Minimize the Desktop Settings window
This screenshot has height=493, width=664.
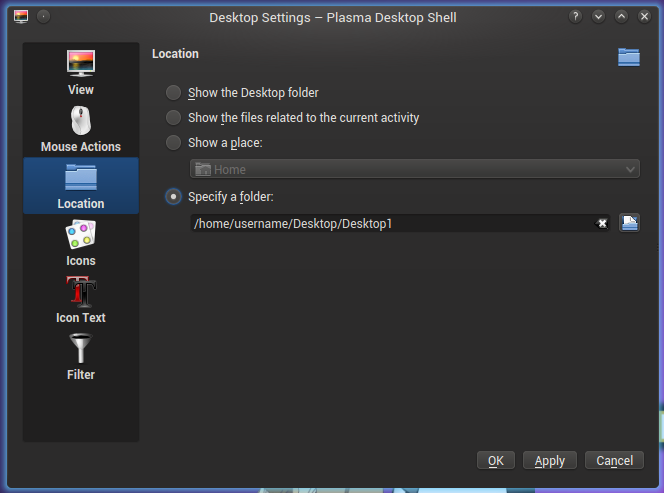pos(598,17)
